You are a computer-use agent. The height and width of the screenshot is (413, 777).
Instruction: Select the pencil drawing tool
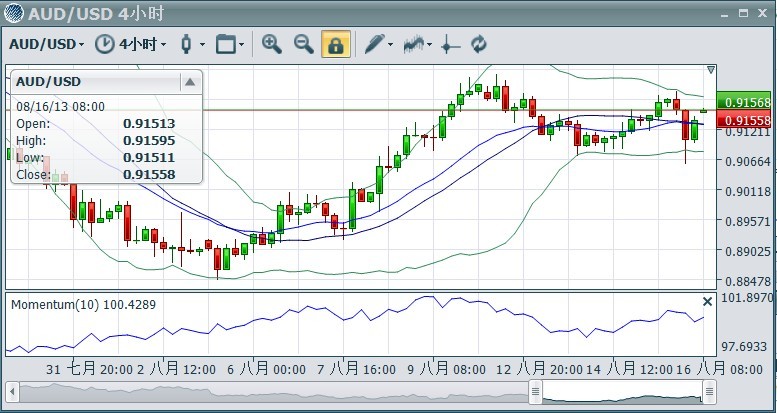pos(374,44)
